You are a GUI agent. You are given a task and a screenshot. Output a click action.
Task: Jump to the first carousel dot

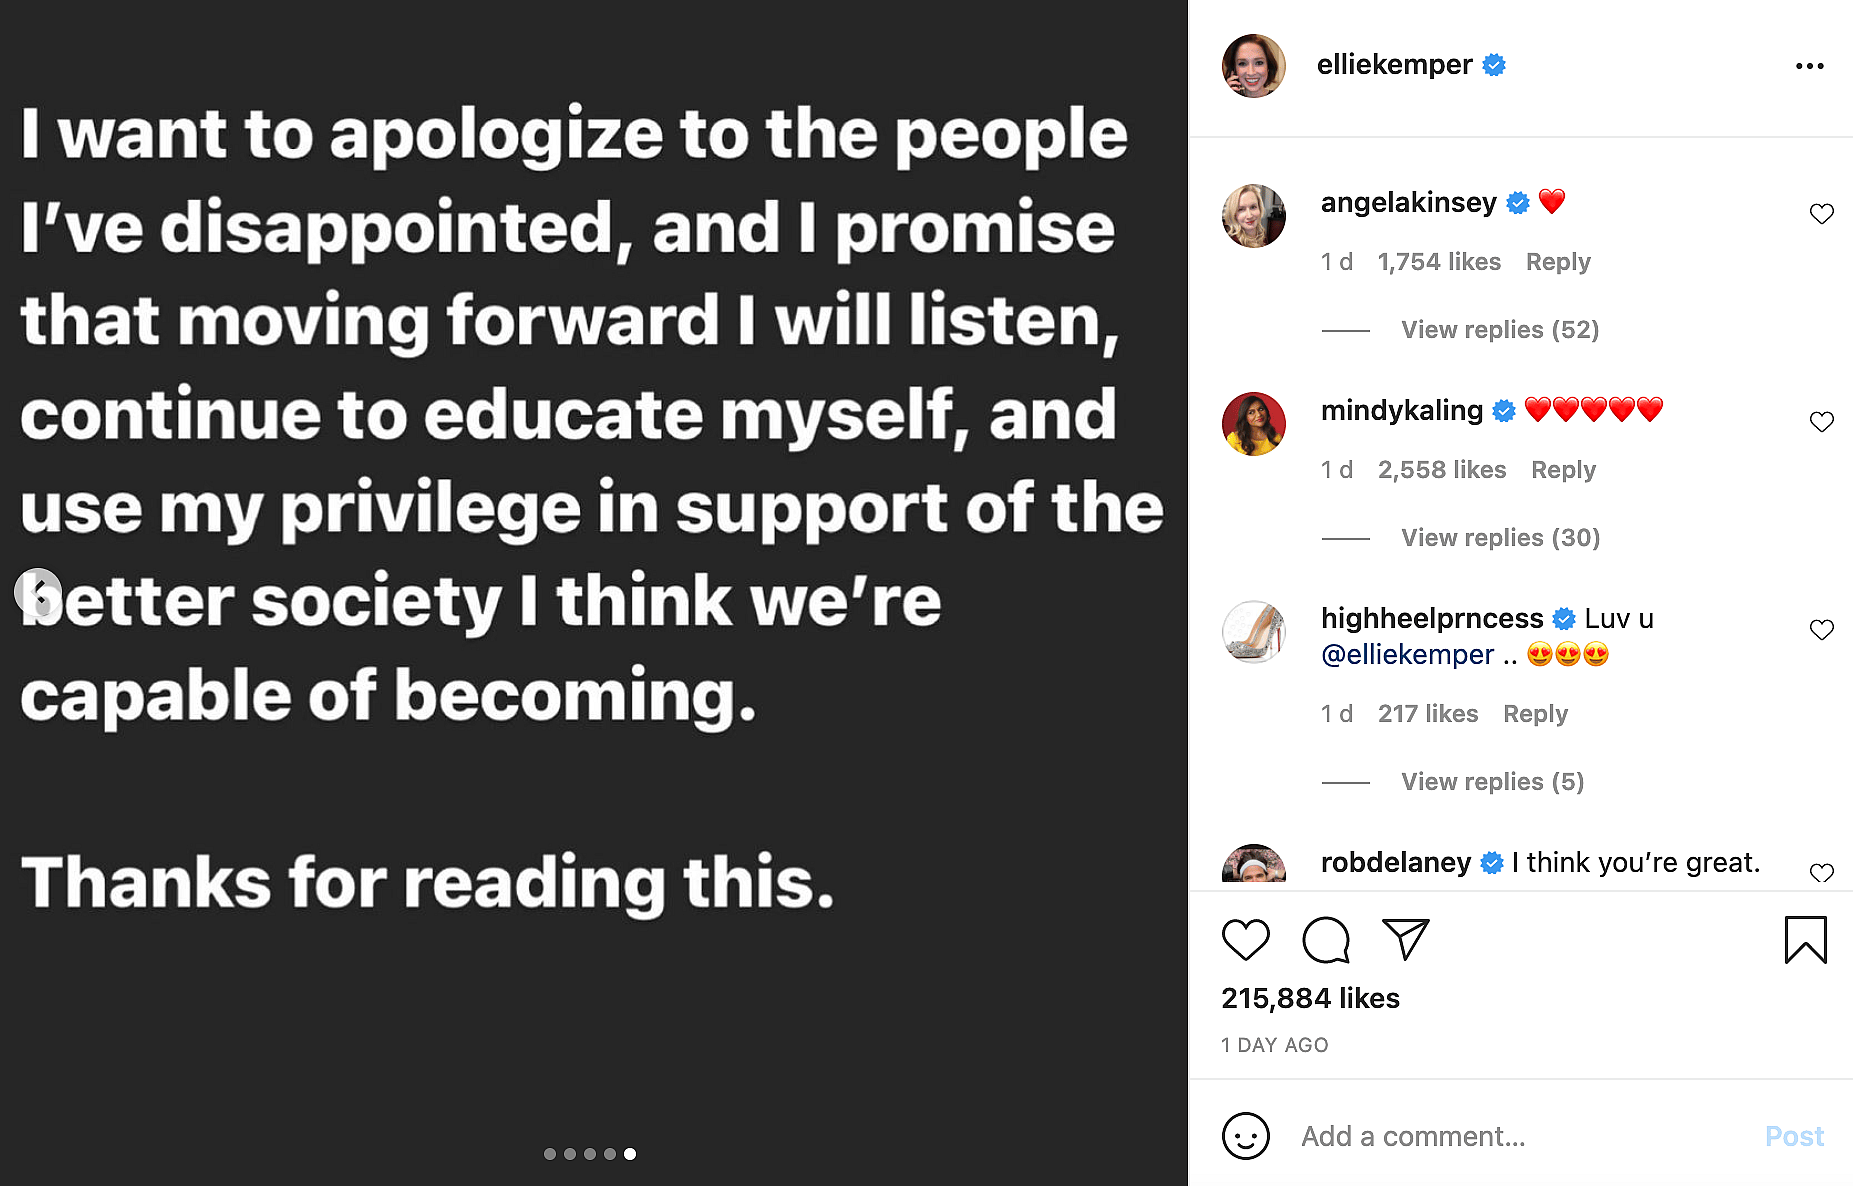click(x=550, y=1154)
